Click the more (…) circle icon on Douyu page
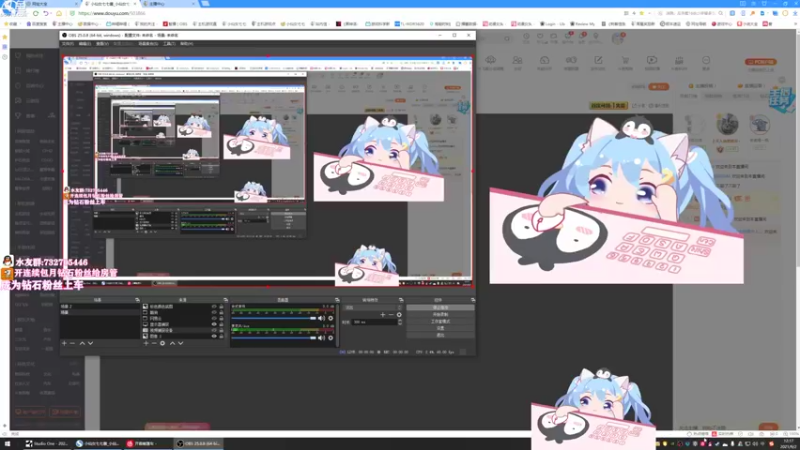The width and height of the screenshot is (800, 450). (x=706, y=60)
